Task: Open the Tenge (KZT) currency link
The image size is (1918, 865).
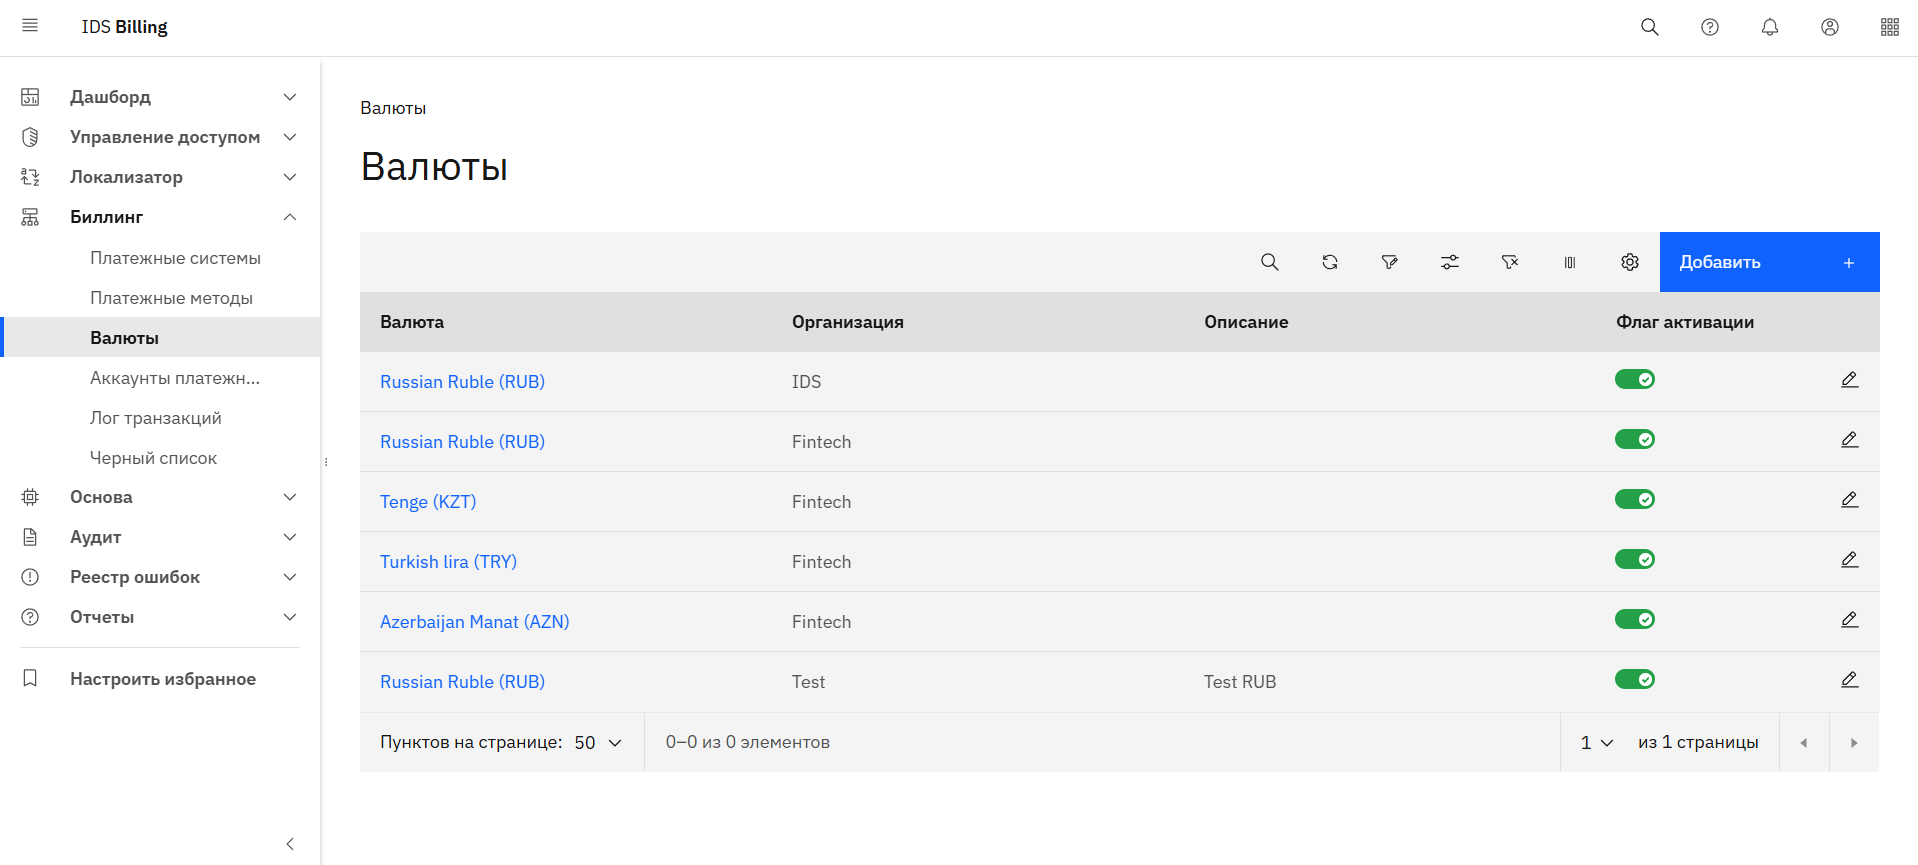Action: click(x=428, y=502)
